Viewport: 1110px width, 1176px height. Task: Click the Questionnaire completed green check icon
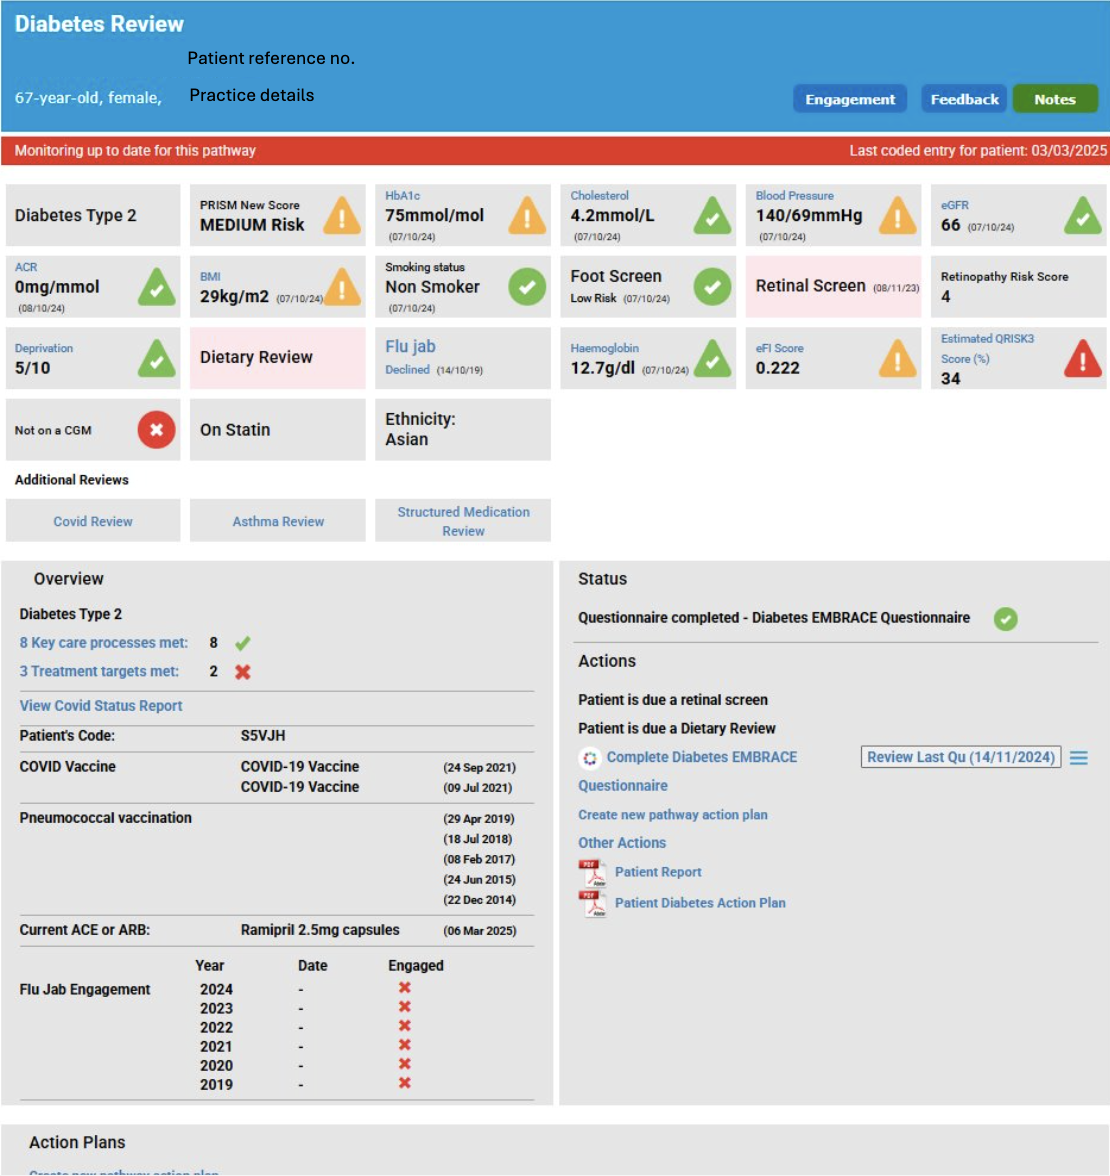1006,619
